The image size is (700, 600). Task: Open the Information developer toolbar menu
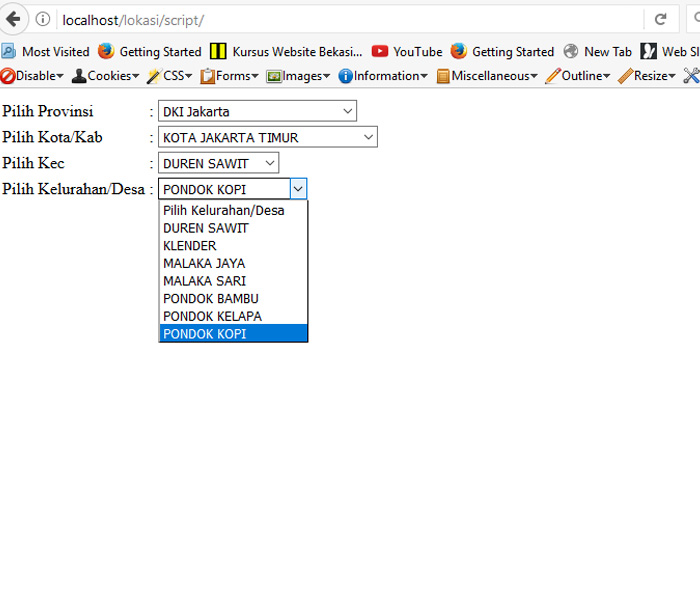[x=383, y=75]
